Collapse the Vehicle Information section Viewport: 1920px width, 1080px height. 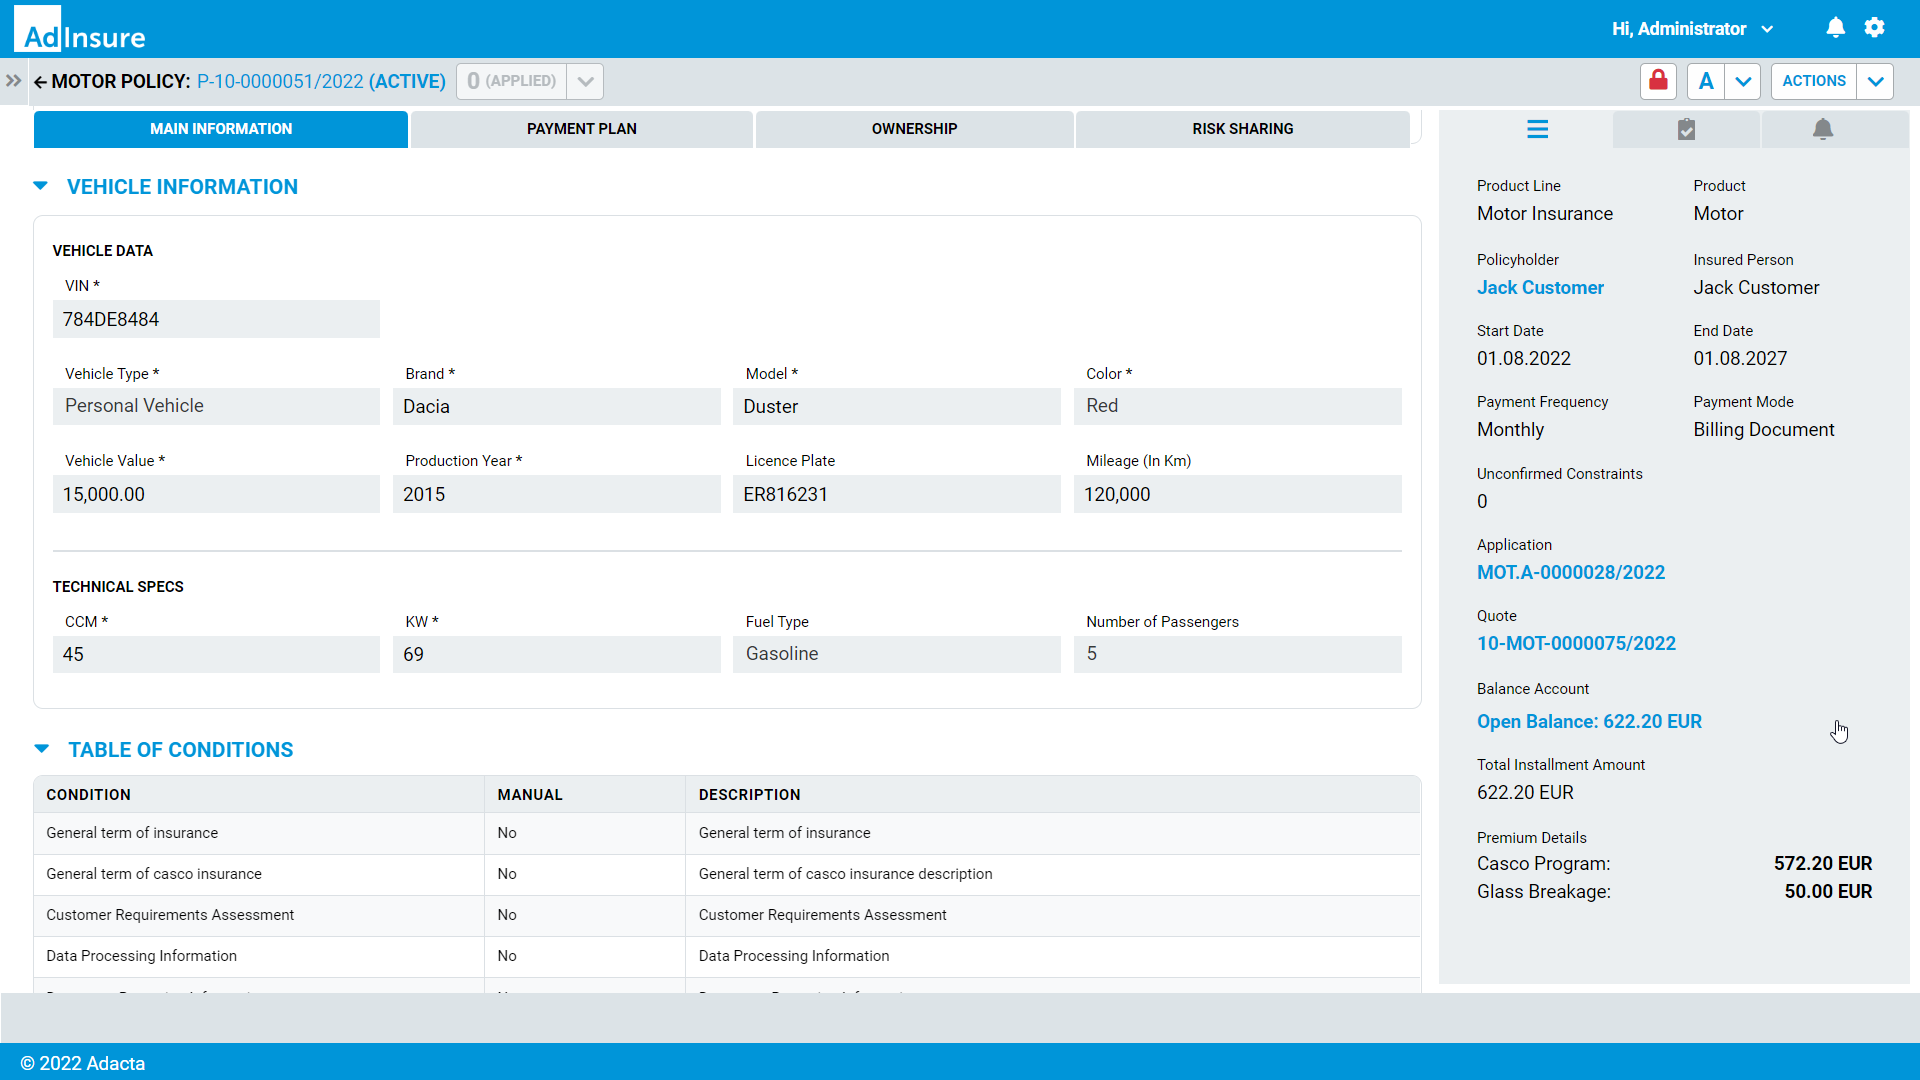41,186
